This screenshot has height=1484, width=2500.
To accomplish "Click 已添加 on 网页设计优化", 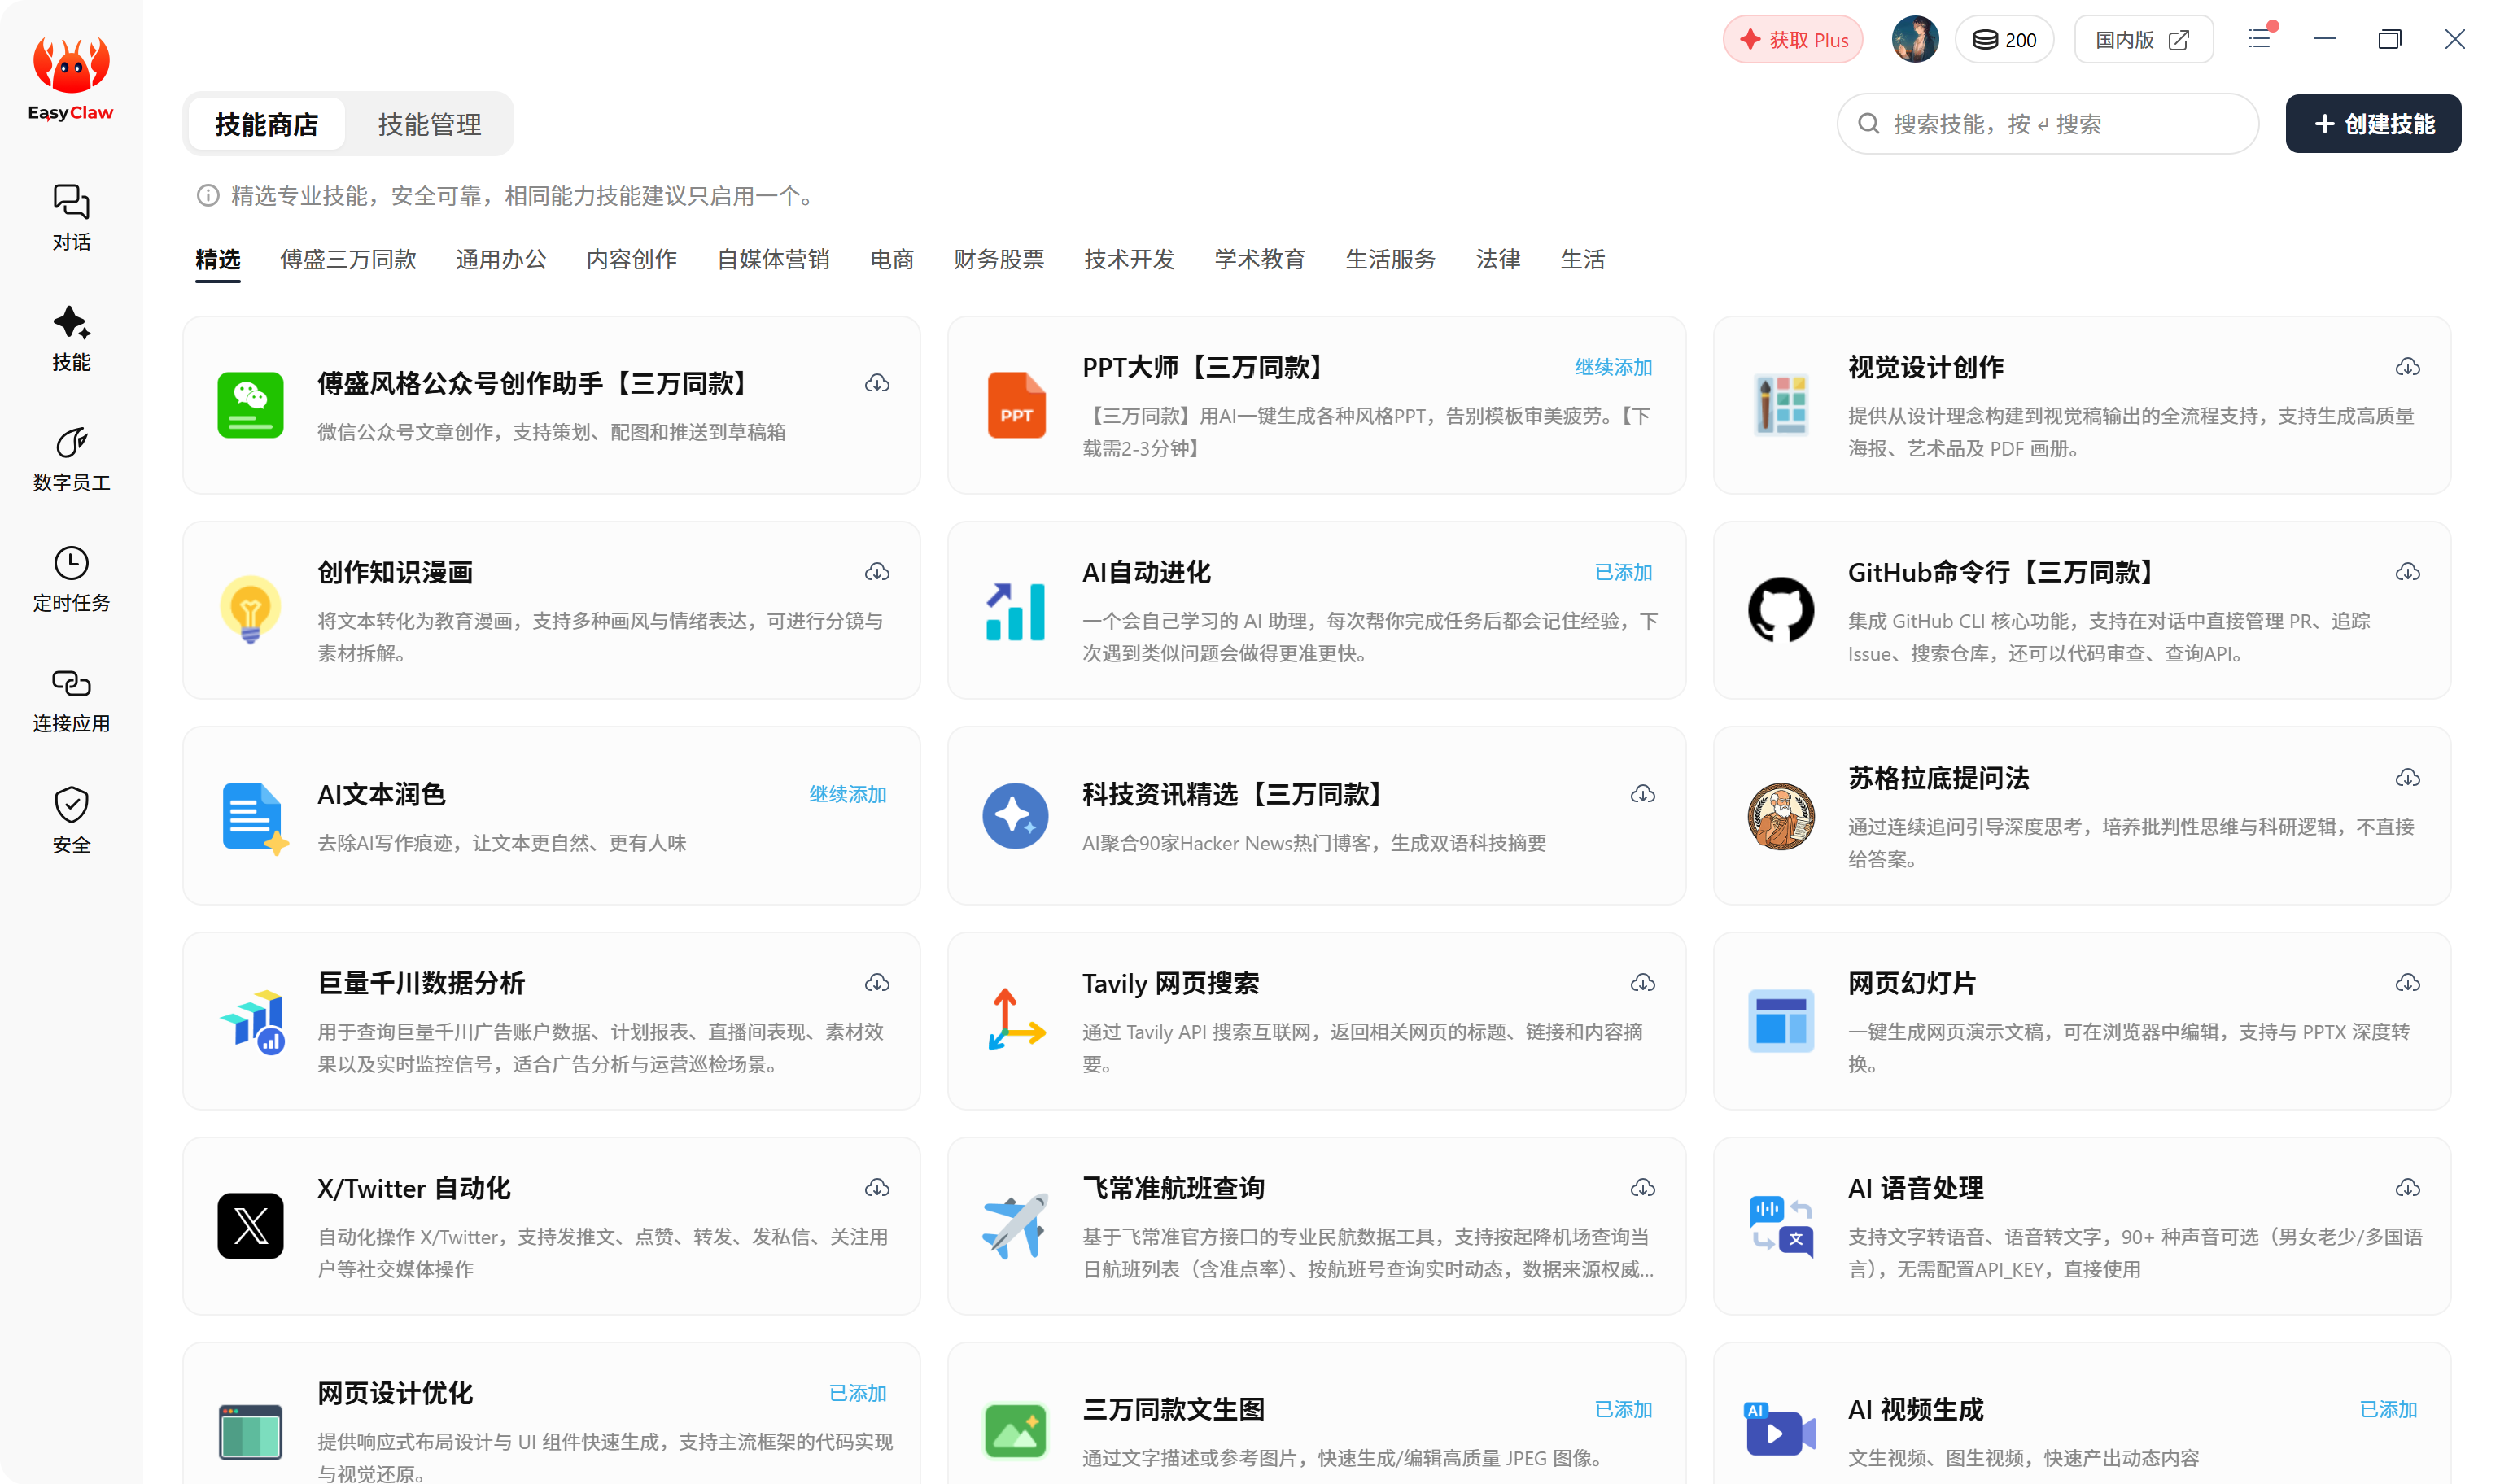I will 857,1393.
